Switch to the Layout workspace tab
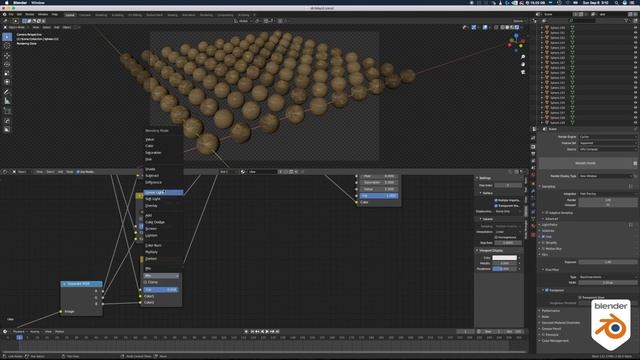The height and width of the screenshot is (360, 640). [70, 15]
